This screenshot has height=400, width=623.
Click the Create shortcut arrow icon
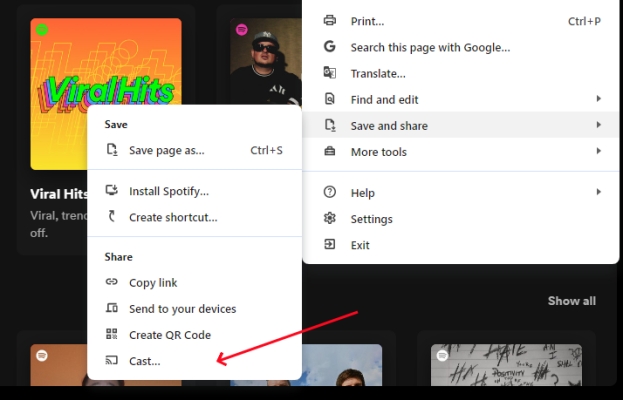coord(112,216)
